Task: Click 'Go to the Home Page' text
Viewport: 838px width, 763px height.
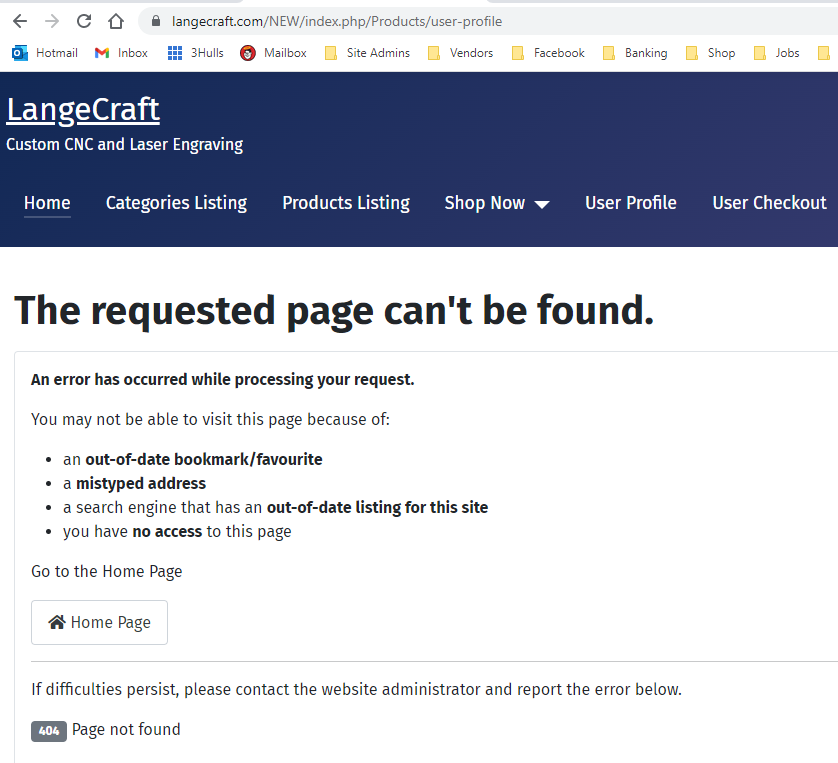Action: (107, 572)
